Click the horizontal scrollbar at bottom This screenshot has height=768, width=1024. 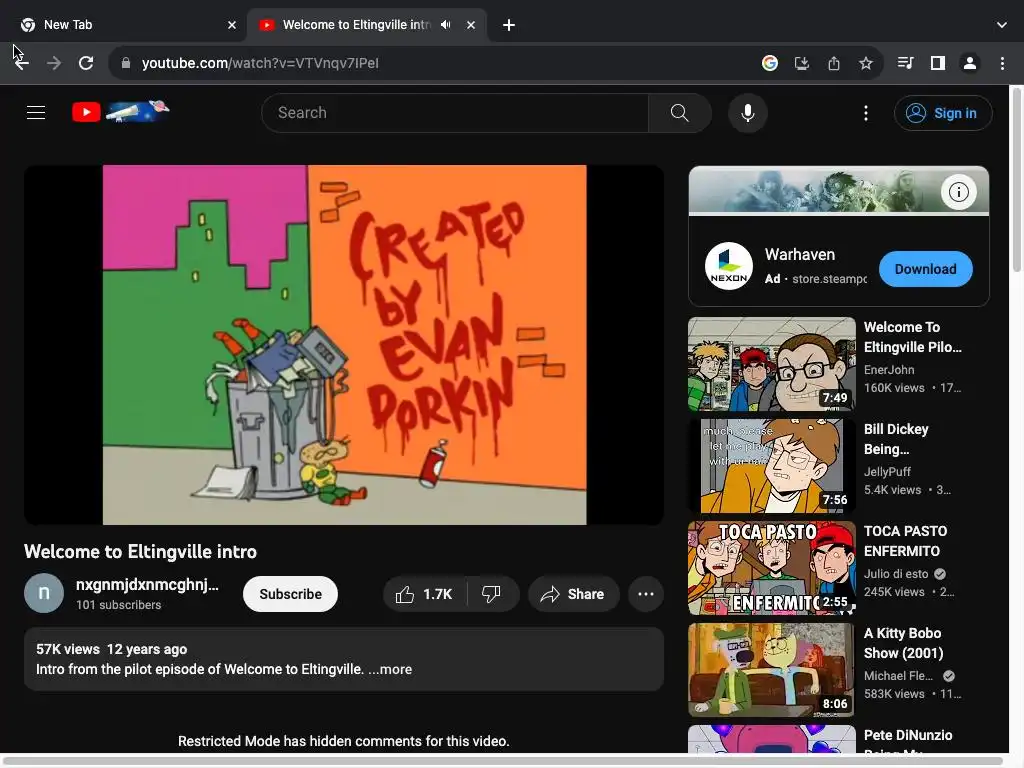[x=503, y=761]
